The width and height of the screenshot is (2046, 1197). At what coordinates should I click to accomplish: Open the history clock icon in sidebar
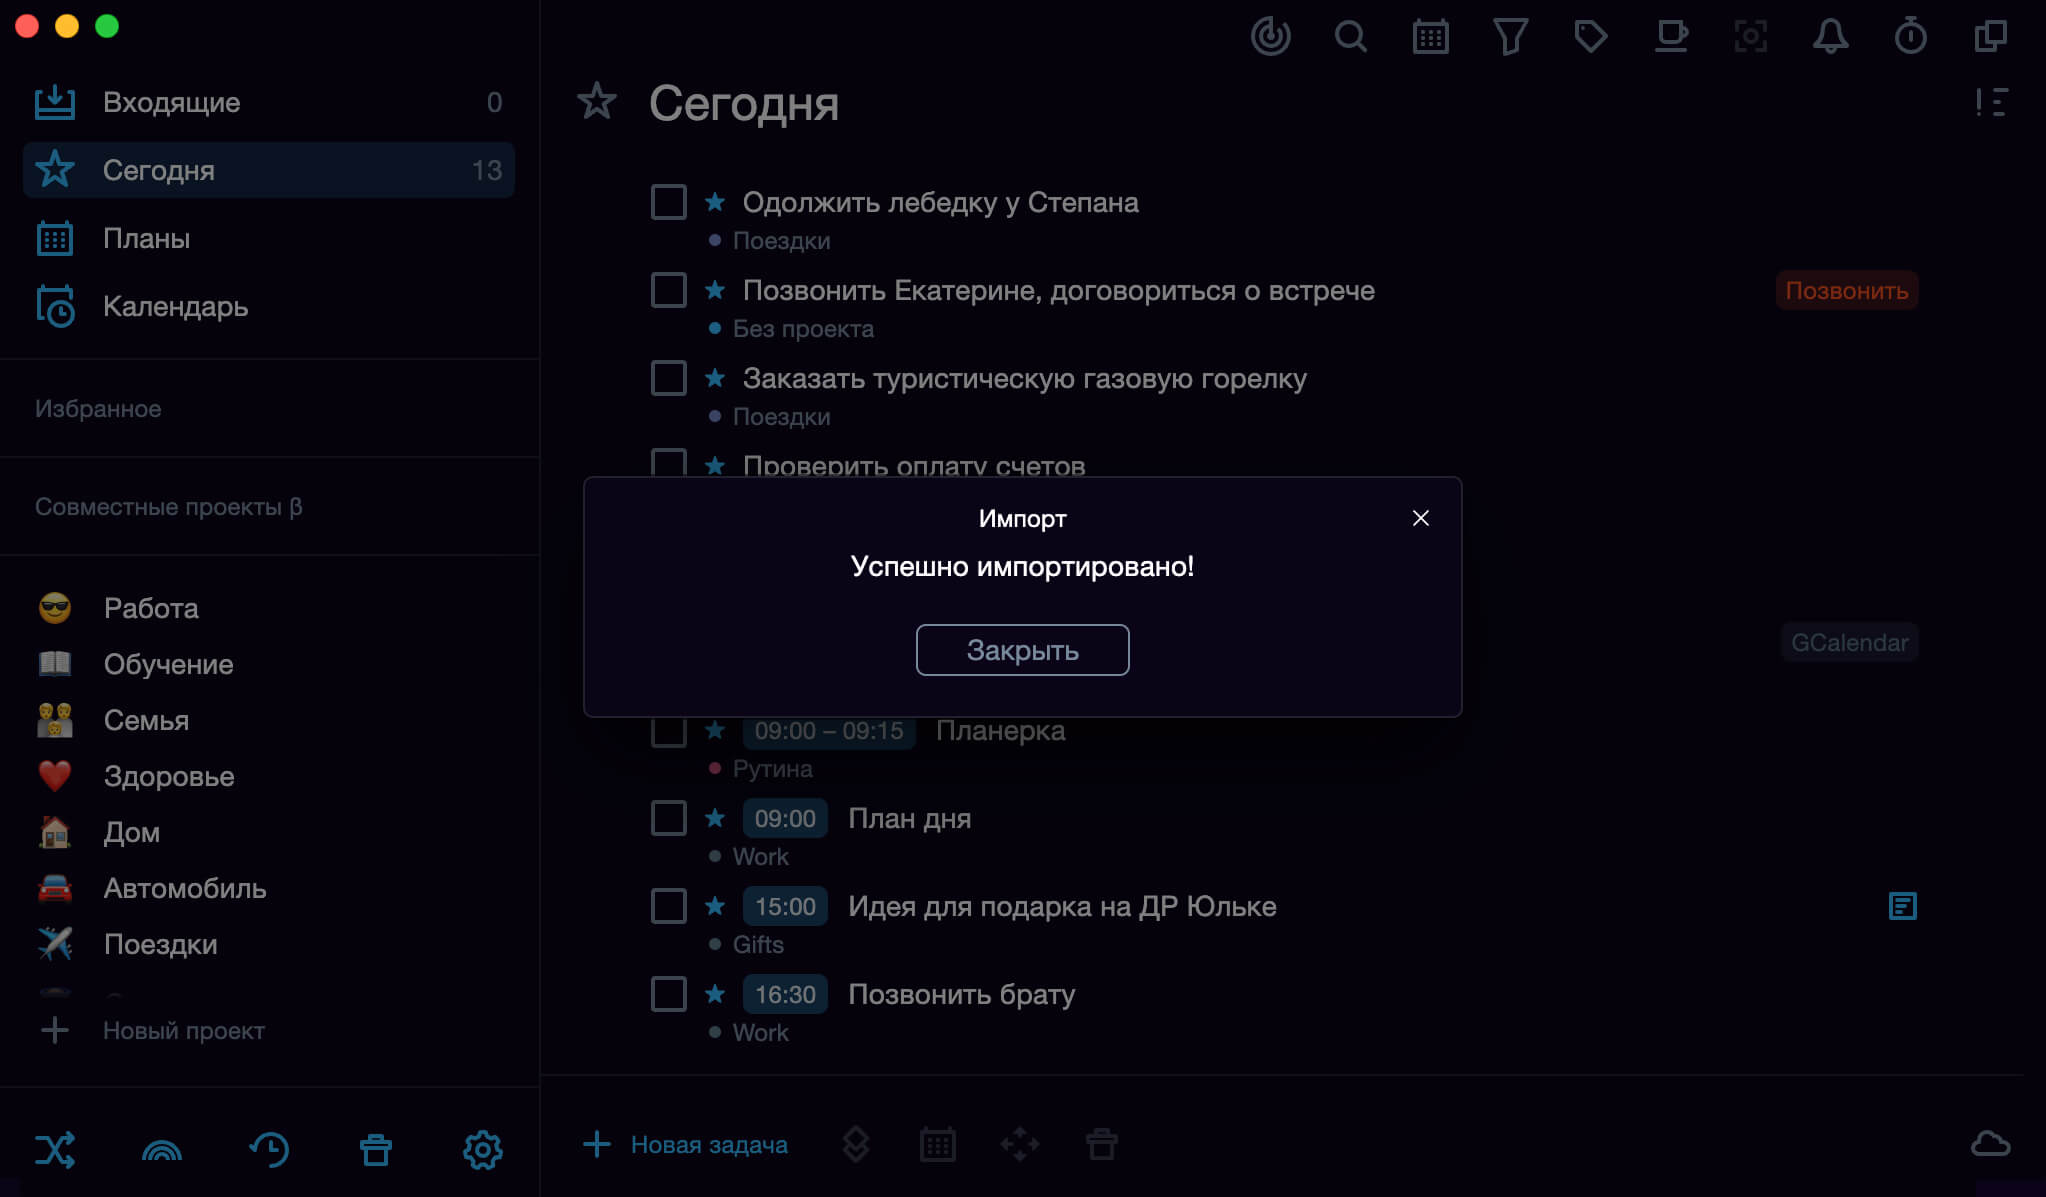[269, 1150]
